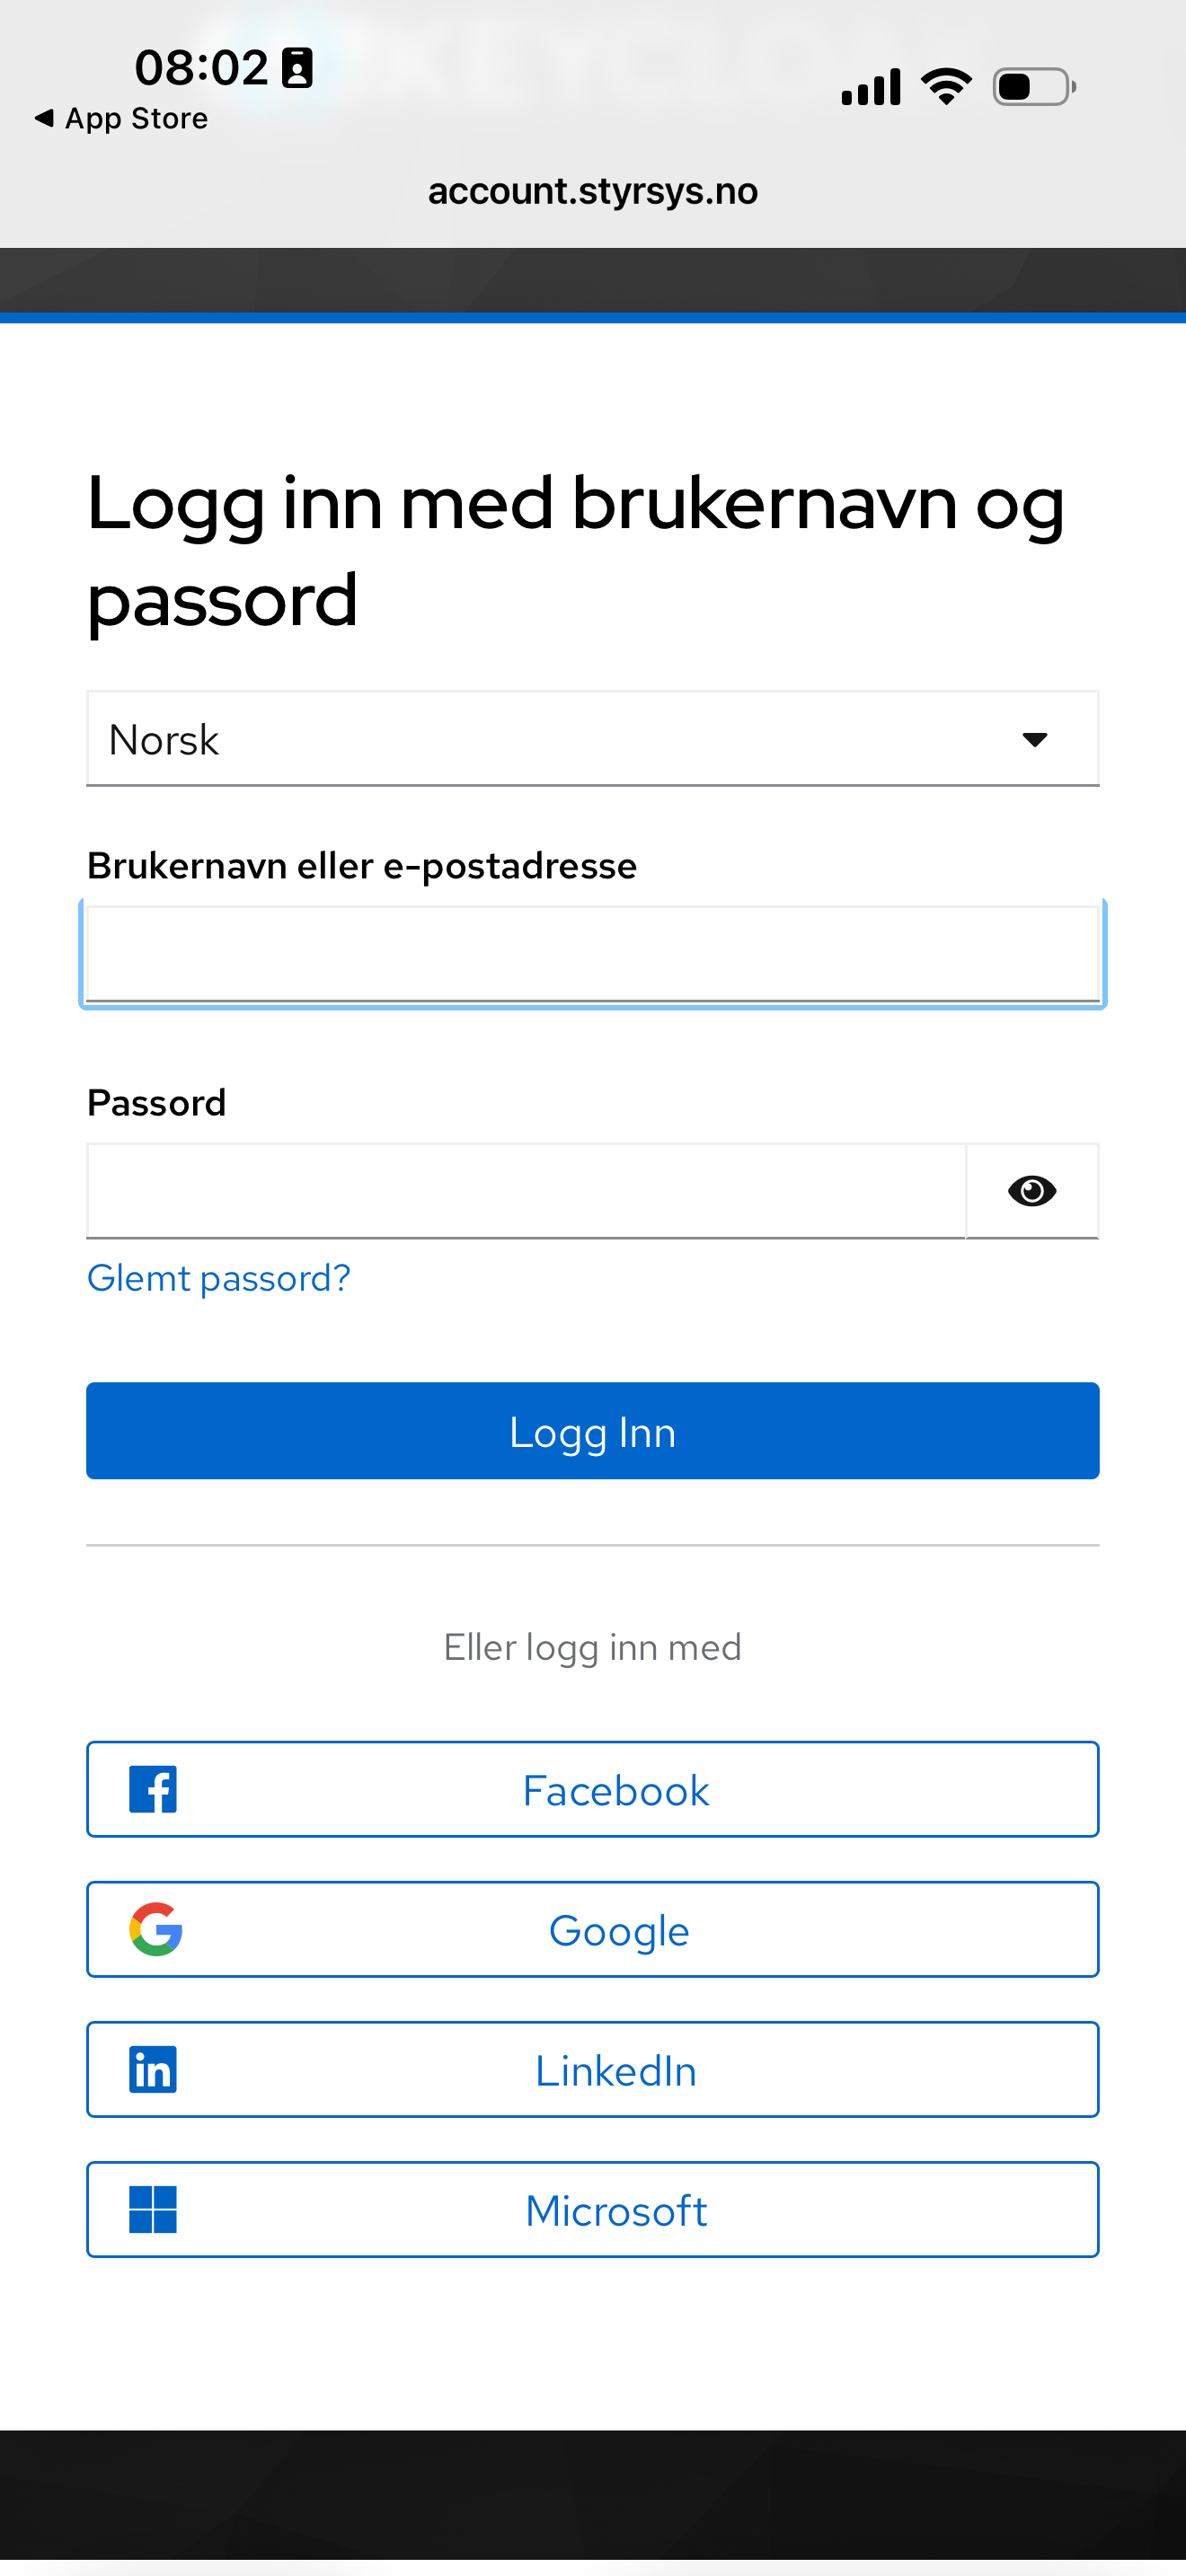The width and height of the screenshot is (1186, 2576).
Task: Click the Microsoft Windows logo icon
Action: click(x=153, y=2209)
